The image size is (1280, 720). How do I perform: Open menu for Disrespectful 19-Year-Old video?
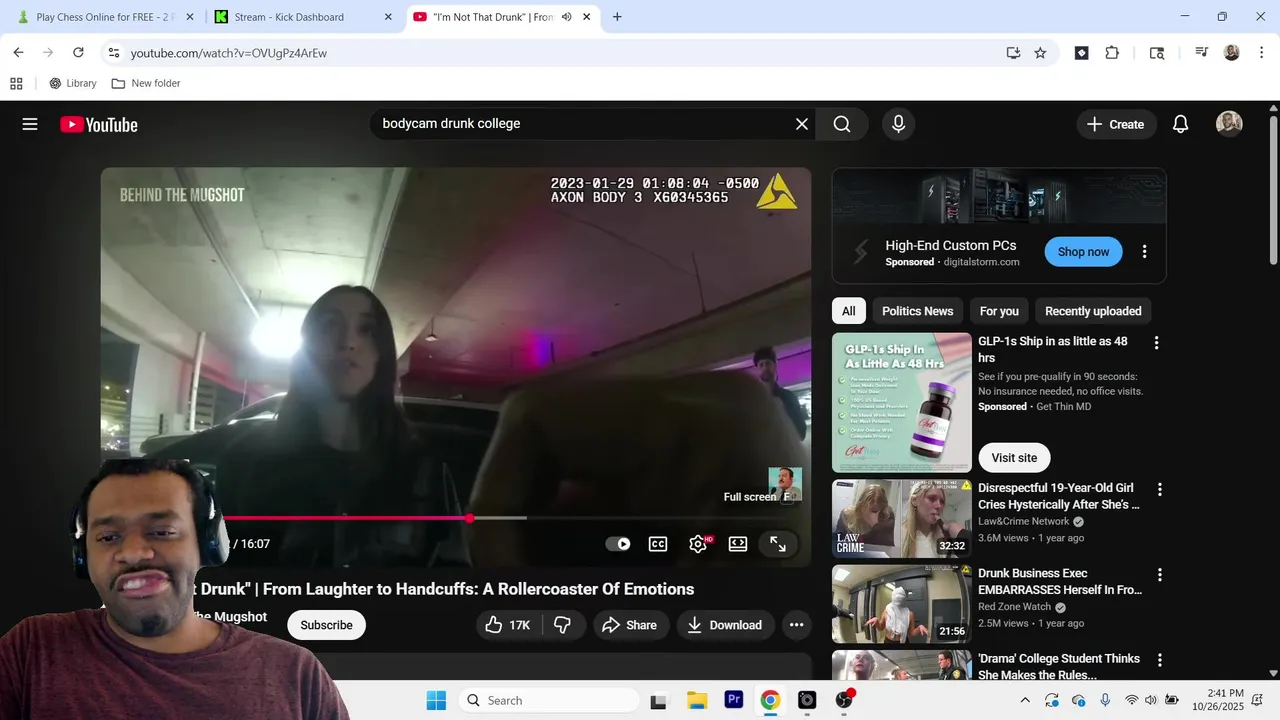1160,490
